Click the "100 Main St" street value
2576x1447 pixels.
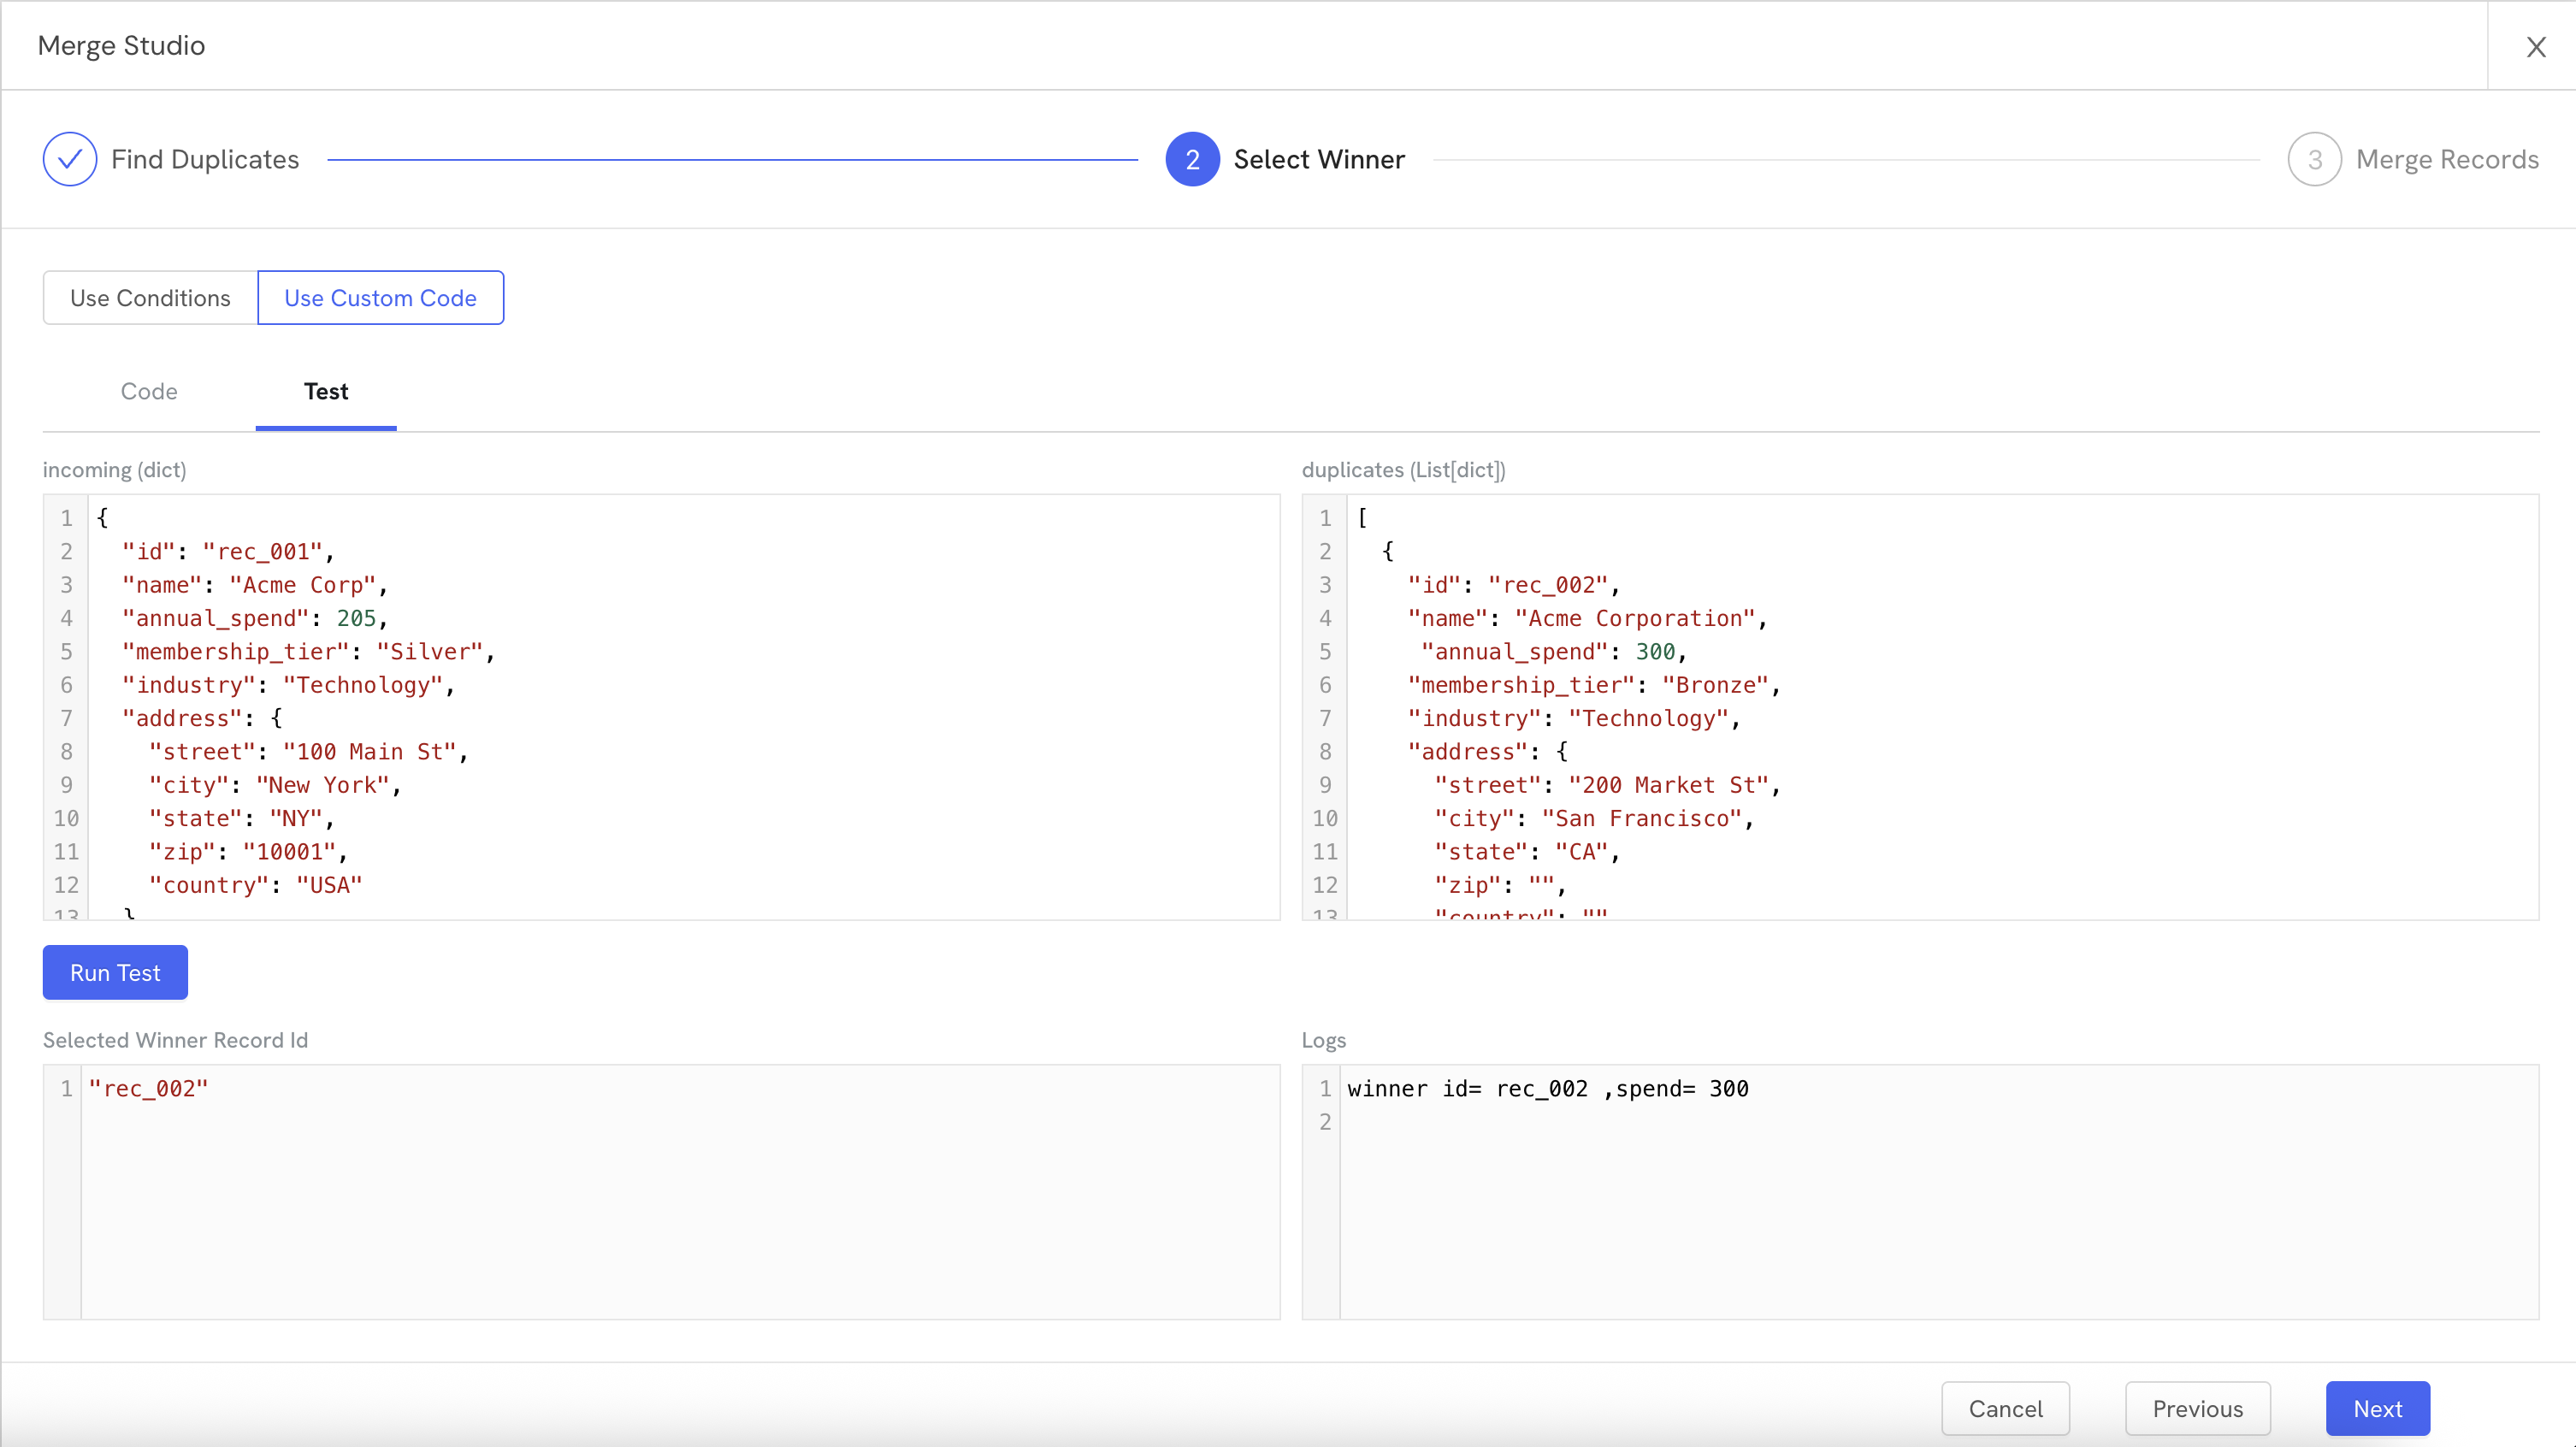click(x=369, y=752)
